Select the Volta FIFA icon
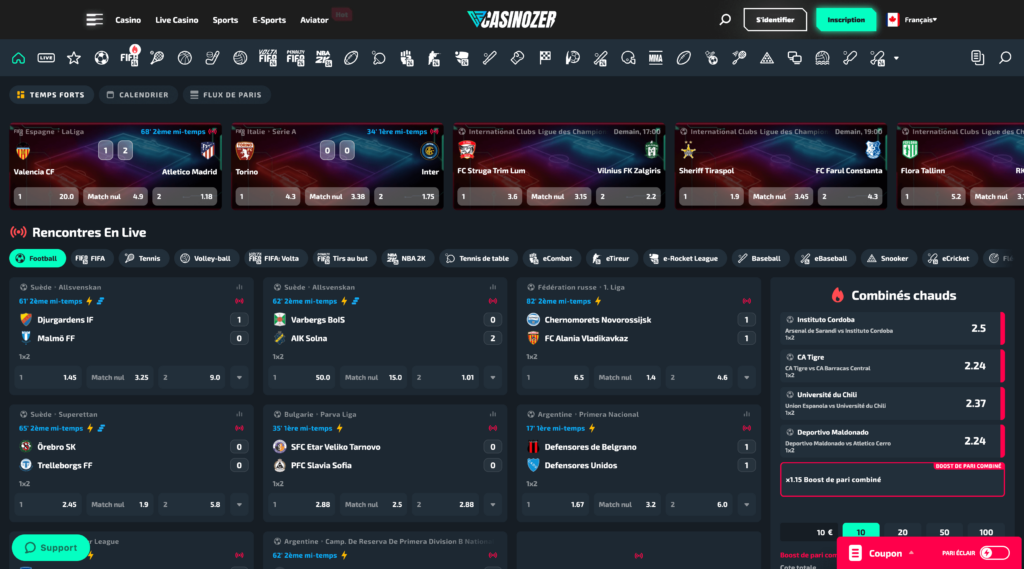The height and width of the screenshot is (569, 1024). point(268,58)
